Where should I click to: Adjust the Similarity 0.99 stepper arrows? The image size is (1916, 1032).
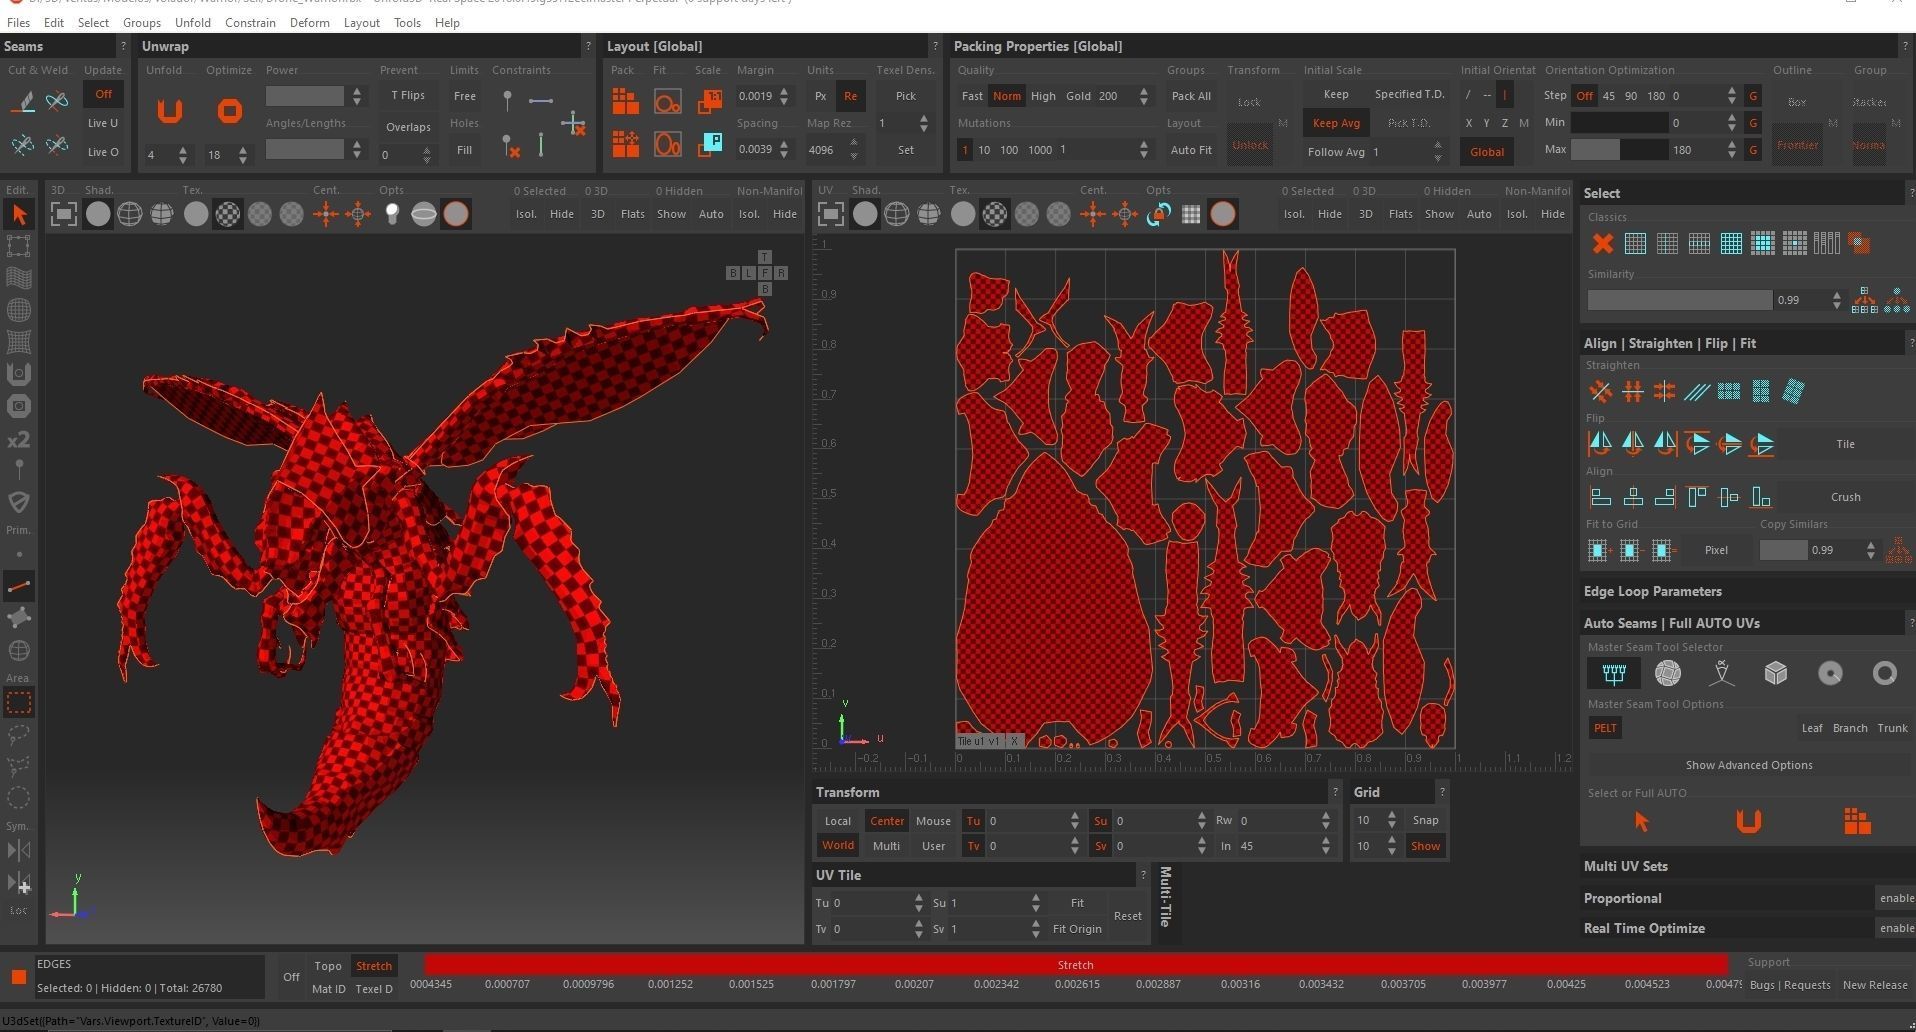[1836, 300]
